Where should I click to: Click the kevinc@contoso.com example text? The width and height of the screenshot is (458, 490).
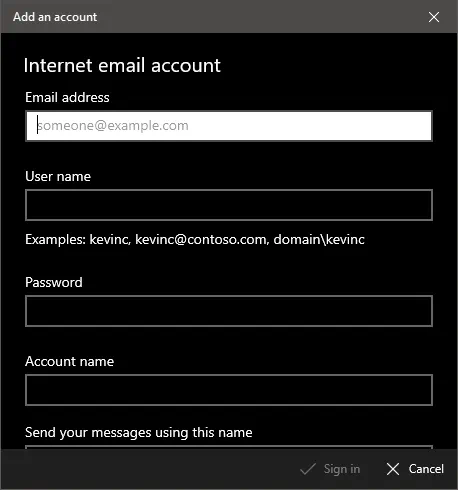pyautogui.click(x=202, y=240)
